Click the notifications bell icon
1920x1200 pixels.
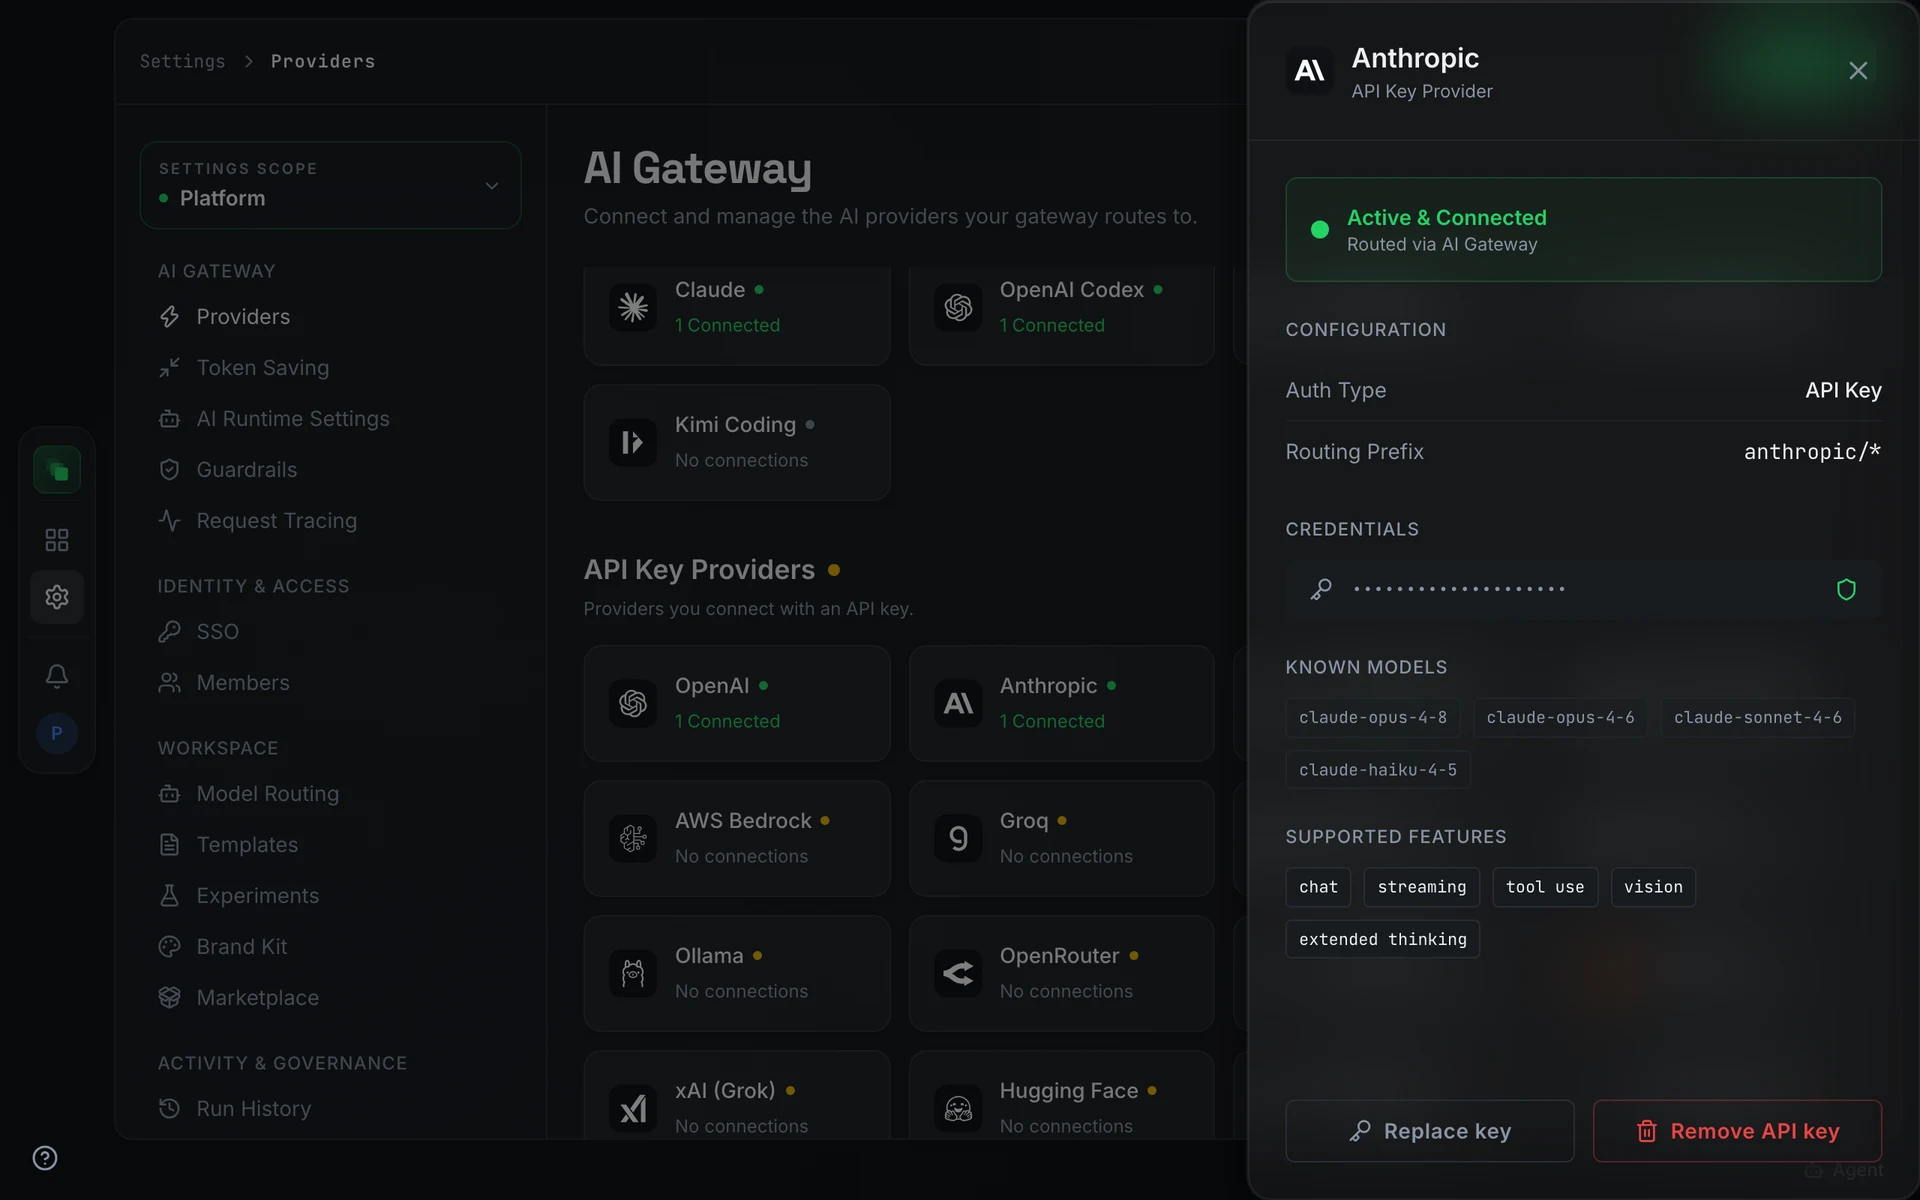point(57,676)
